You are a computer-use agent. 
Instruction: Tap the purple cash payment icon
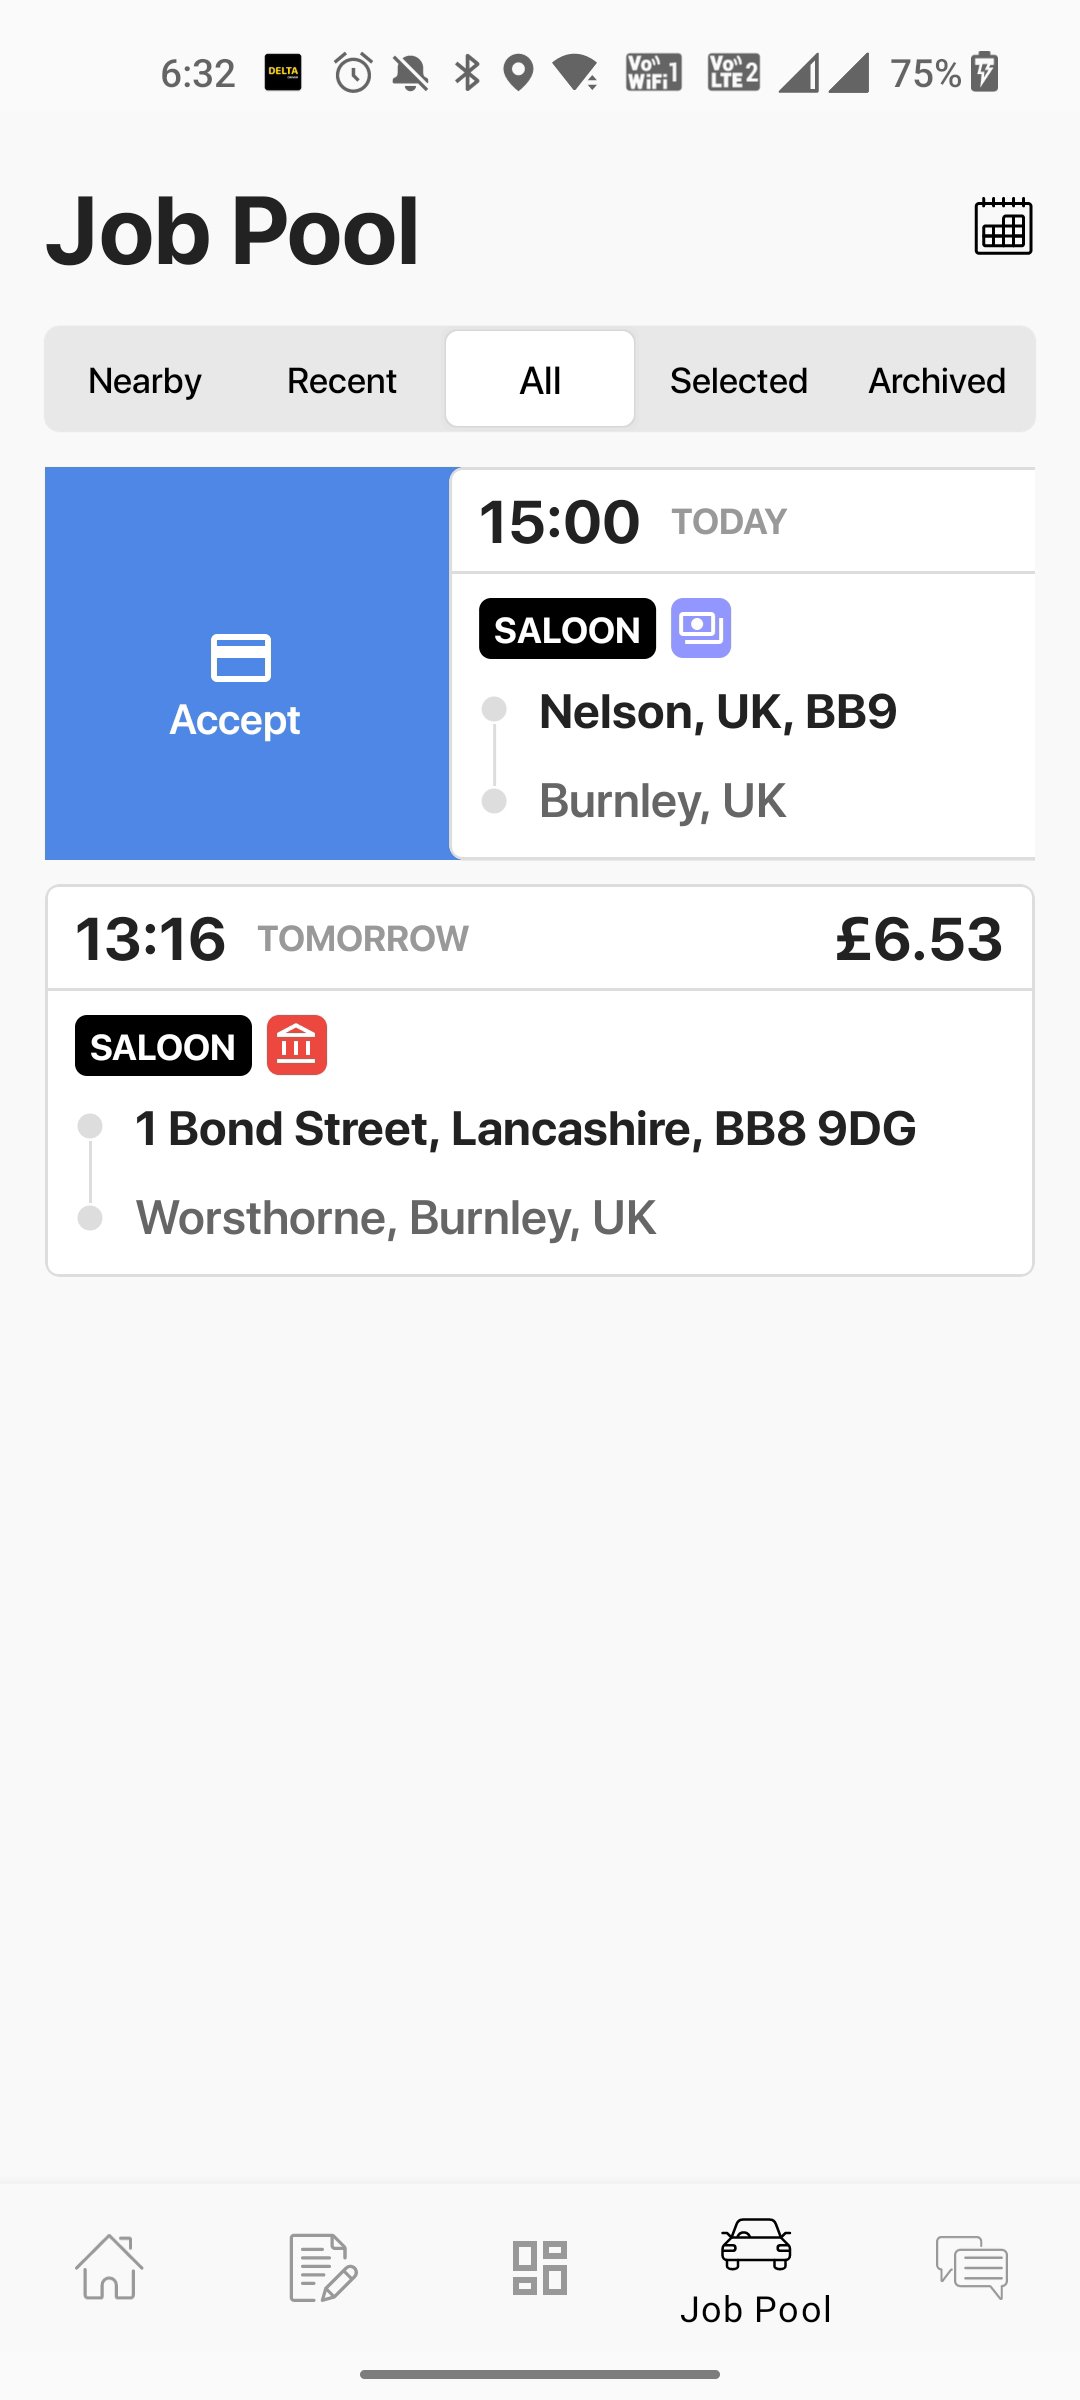pyautogui.click(x=701, y=628)
